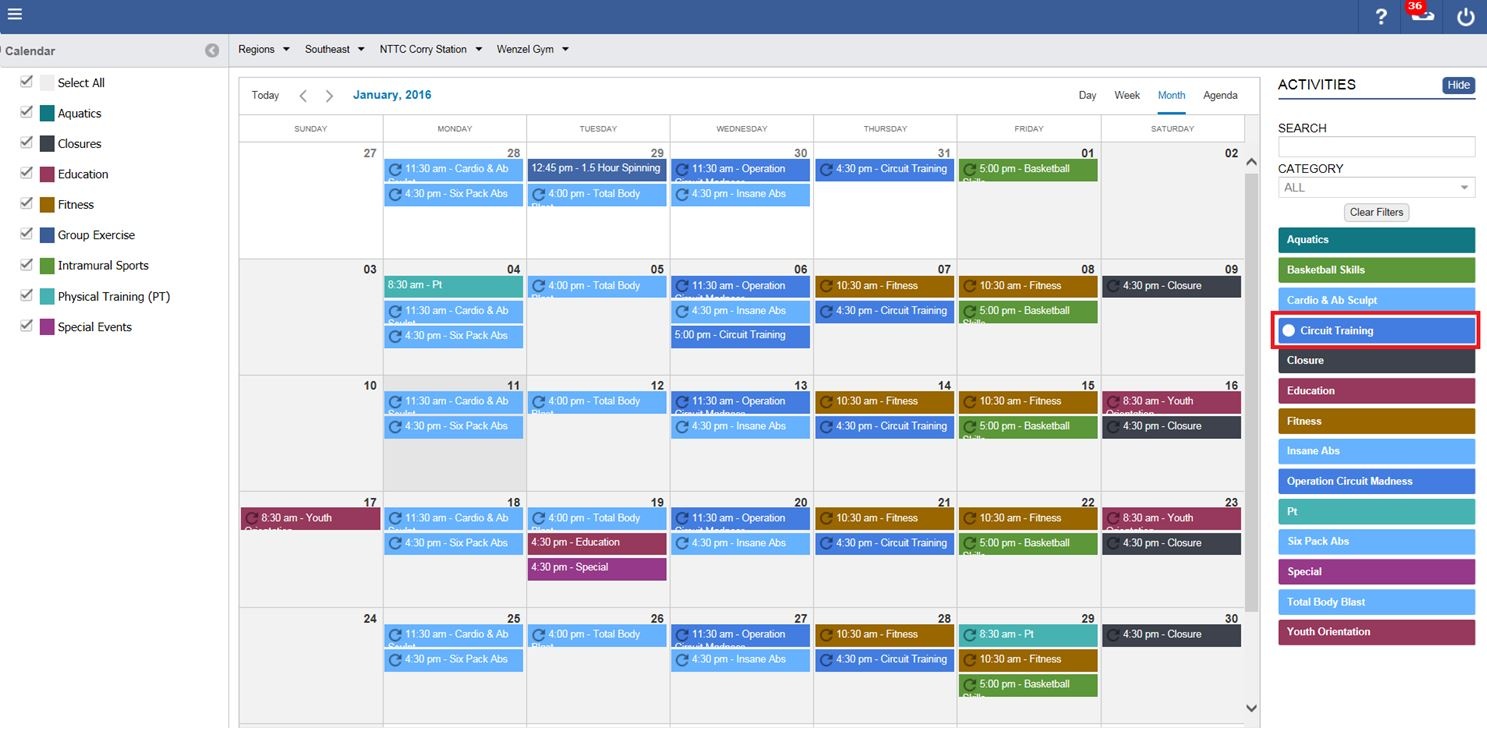Viewport: 1487px width, 735px height.
Task: Hide the Activities panel
Action: click(1458, 85)
